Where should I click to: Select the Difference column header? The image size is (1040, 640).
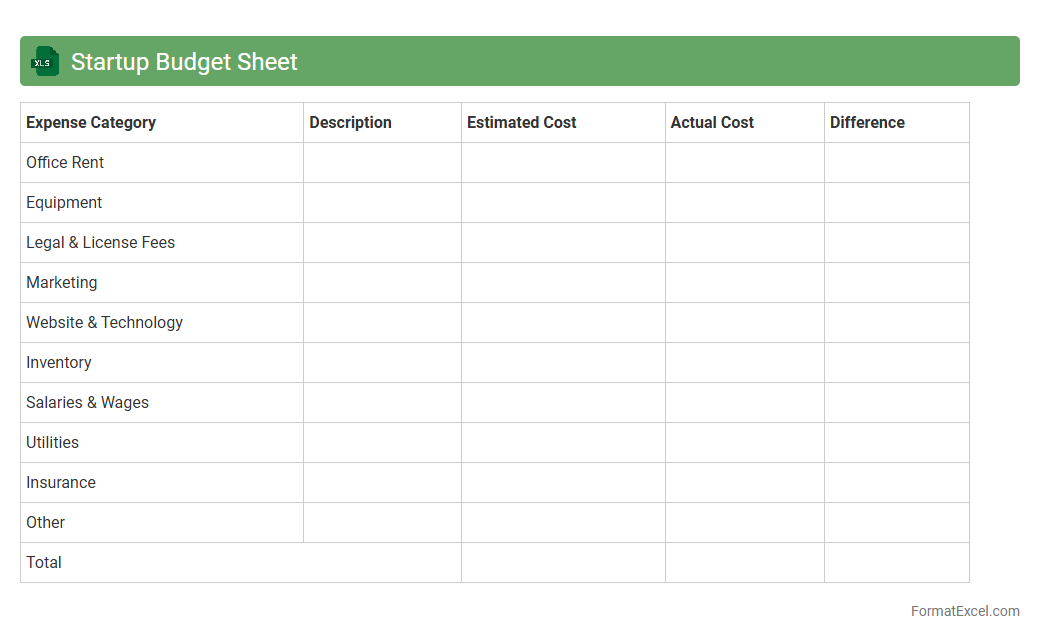pyautogui.click(x=867, y=122)
